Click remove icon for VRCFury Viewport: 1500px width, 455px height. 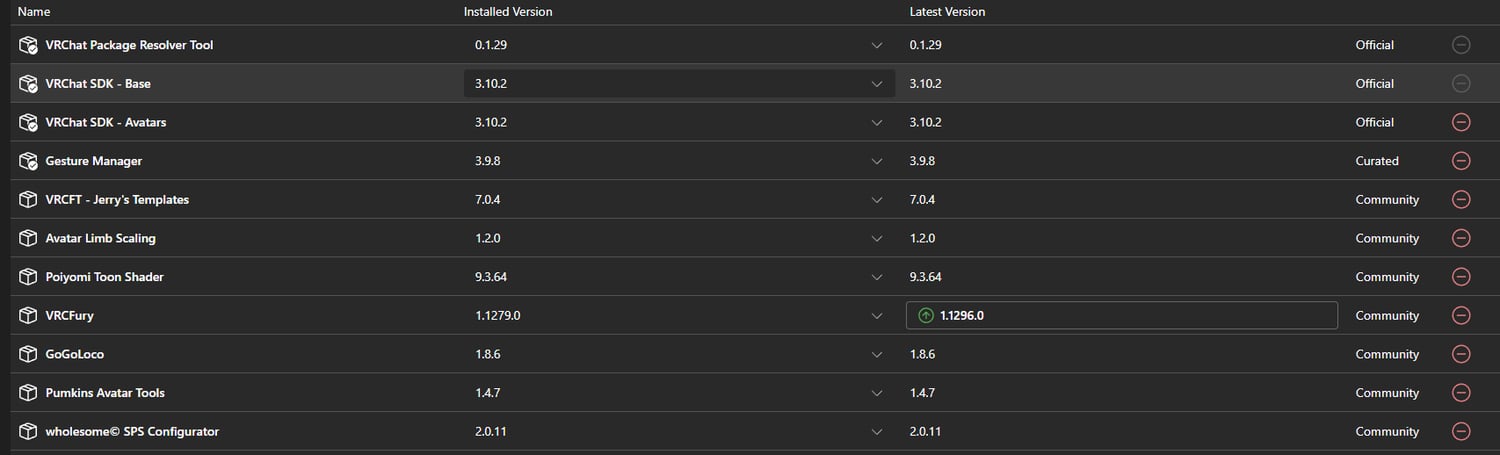click(1460, 315)
